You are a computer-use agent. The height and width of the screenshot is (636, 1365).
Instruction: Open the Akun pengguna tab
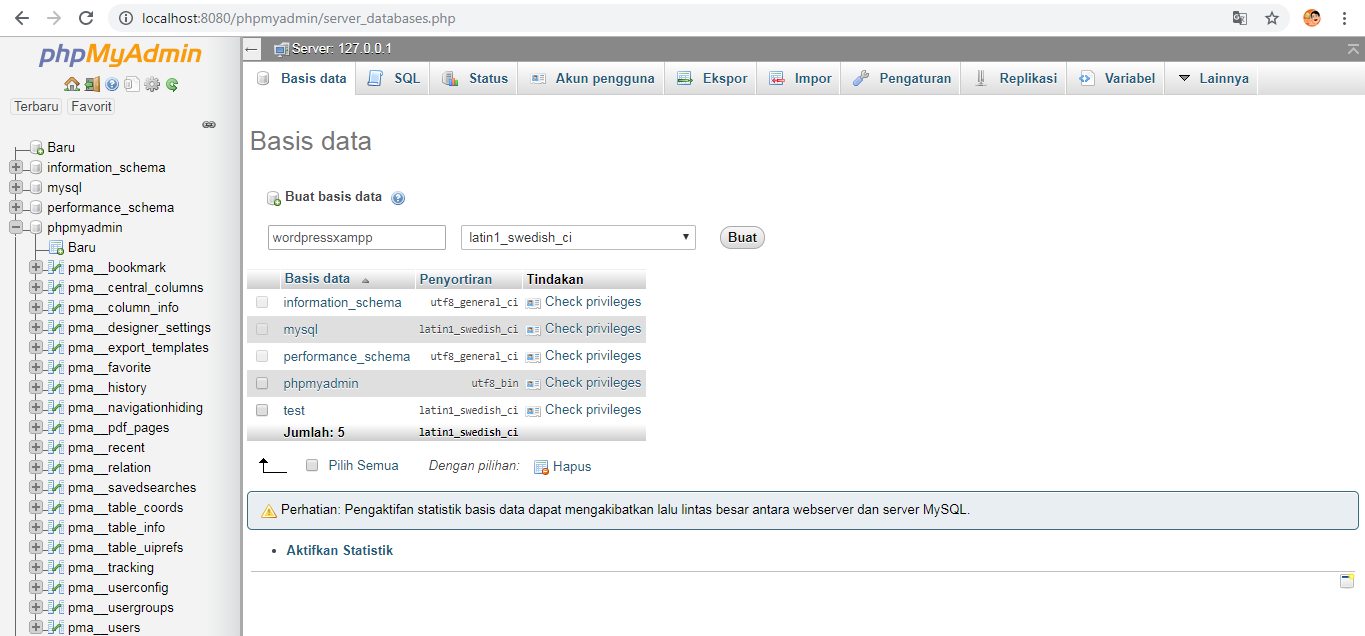point(591,78)
